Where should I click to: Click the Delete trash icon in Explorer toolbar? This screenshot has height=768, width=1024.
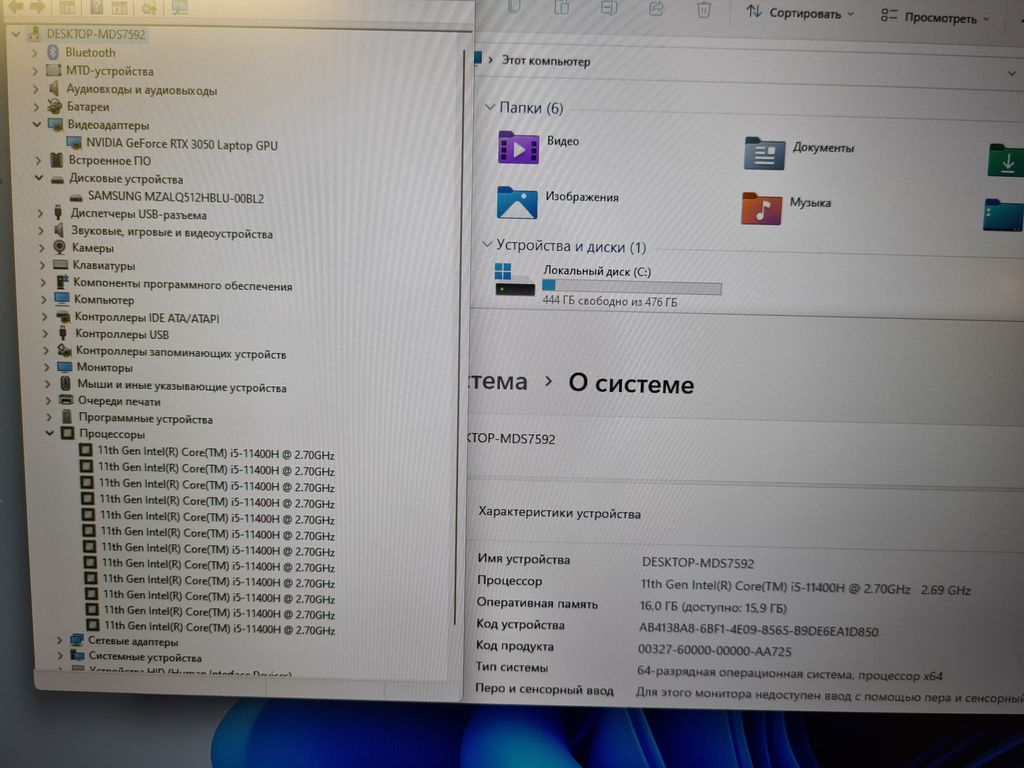pos(703,10)
